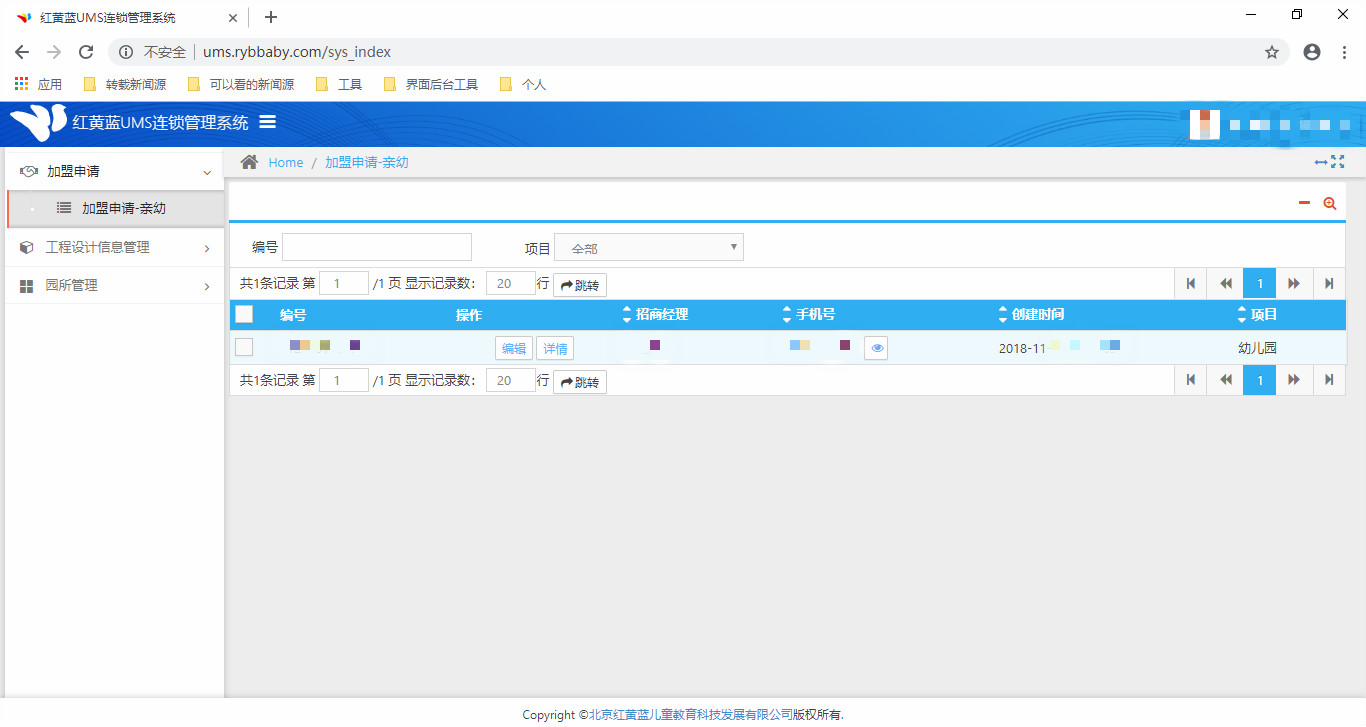Screen dimensions: 1366x727
Task: Open the 可以看的新闻源 bookmark folder
Action: point(241,85)
